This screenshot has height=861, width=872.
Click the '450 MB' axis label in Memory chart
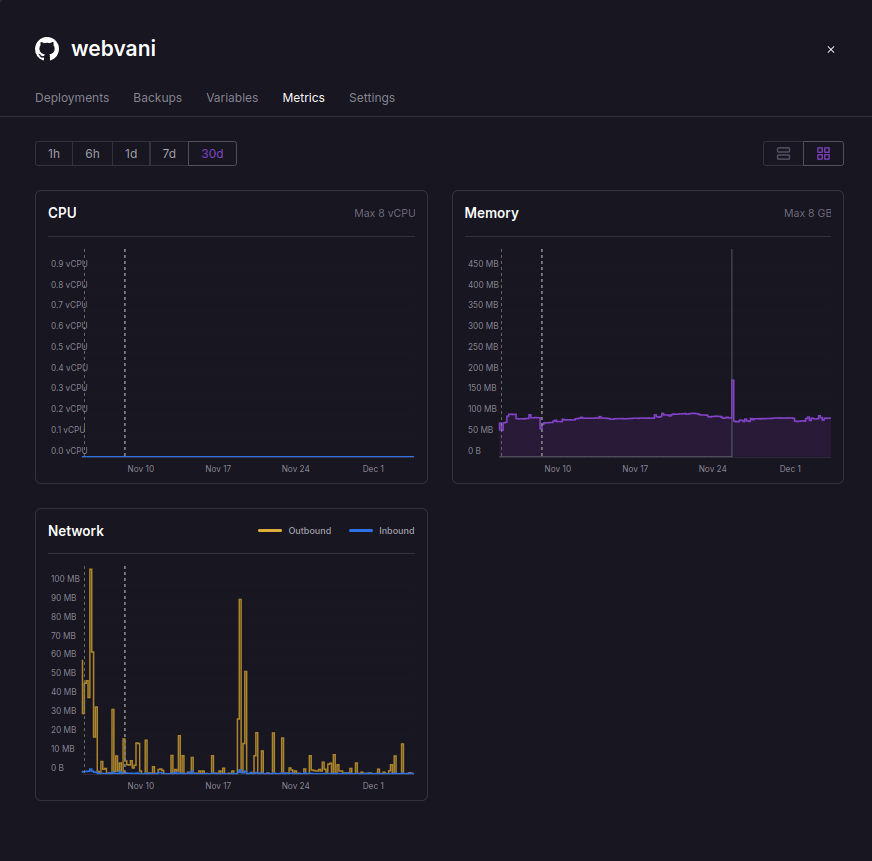click(x=483, y=264)
